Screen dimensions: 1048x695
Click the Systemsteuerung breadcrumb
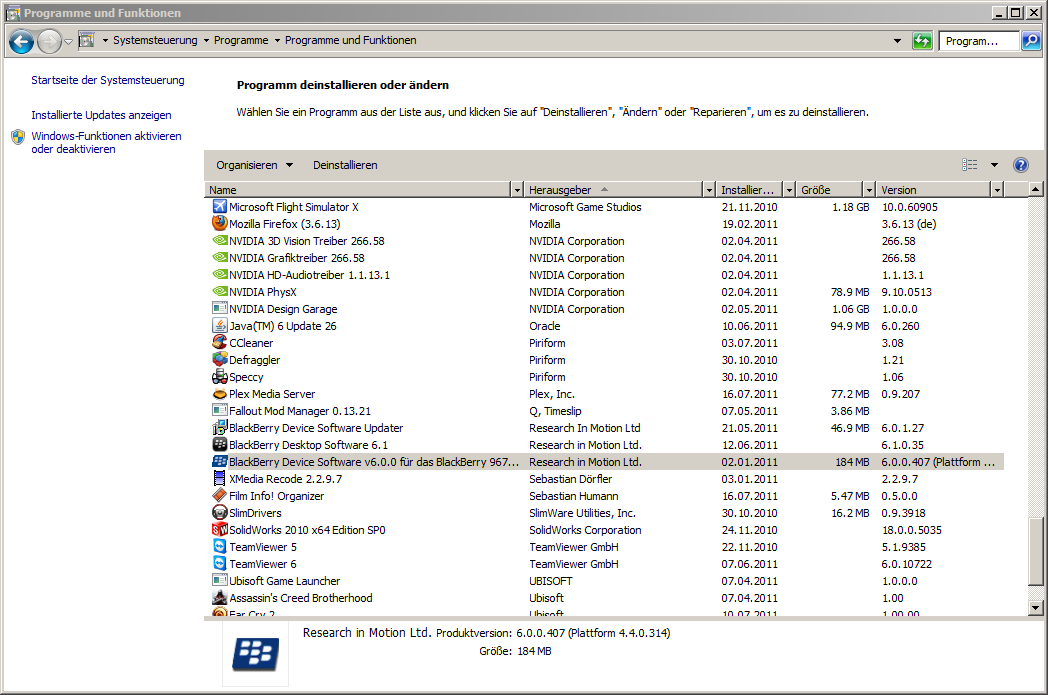coord(155,40)
